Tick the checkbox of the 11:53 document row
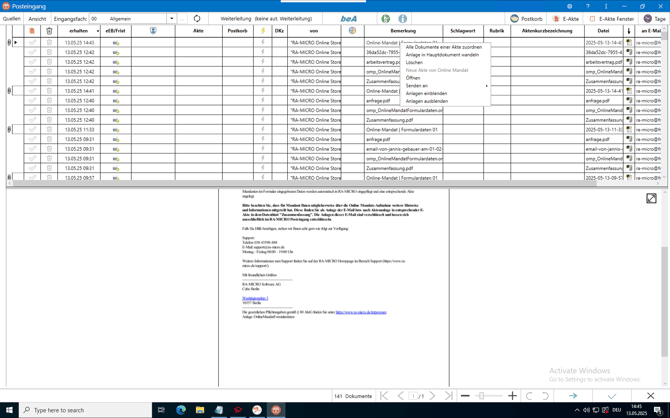Screen dimensions: 670x418 (x=33, y=129)
